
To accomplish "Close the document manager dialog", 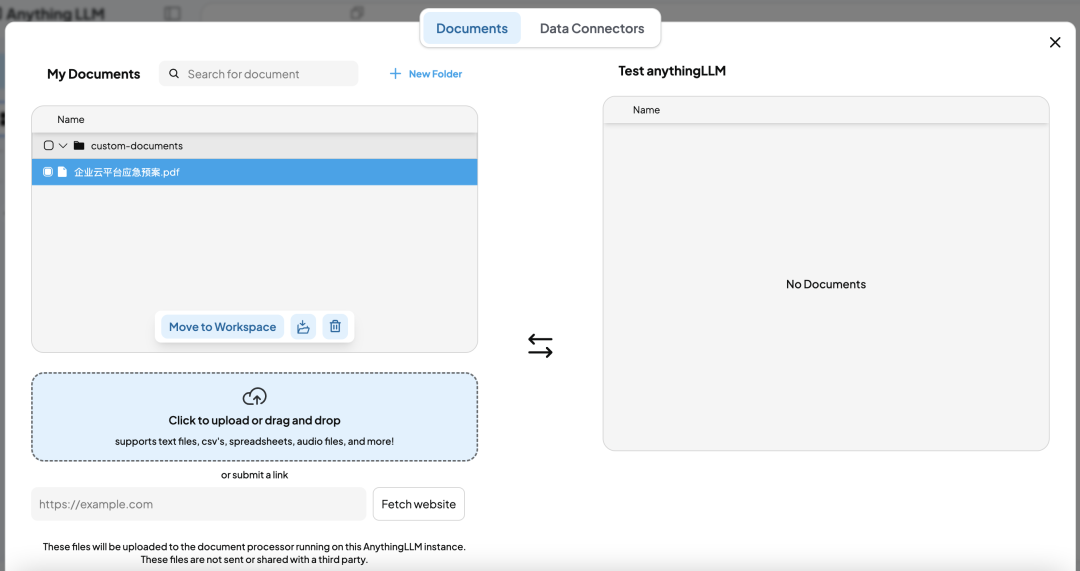I will pos(1055,43).
